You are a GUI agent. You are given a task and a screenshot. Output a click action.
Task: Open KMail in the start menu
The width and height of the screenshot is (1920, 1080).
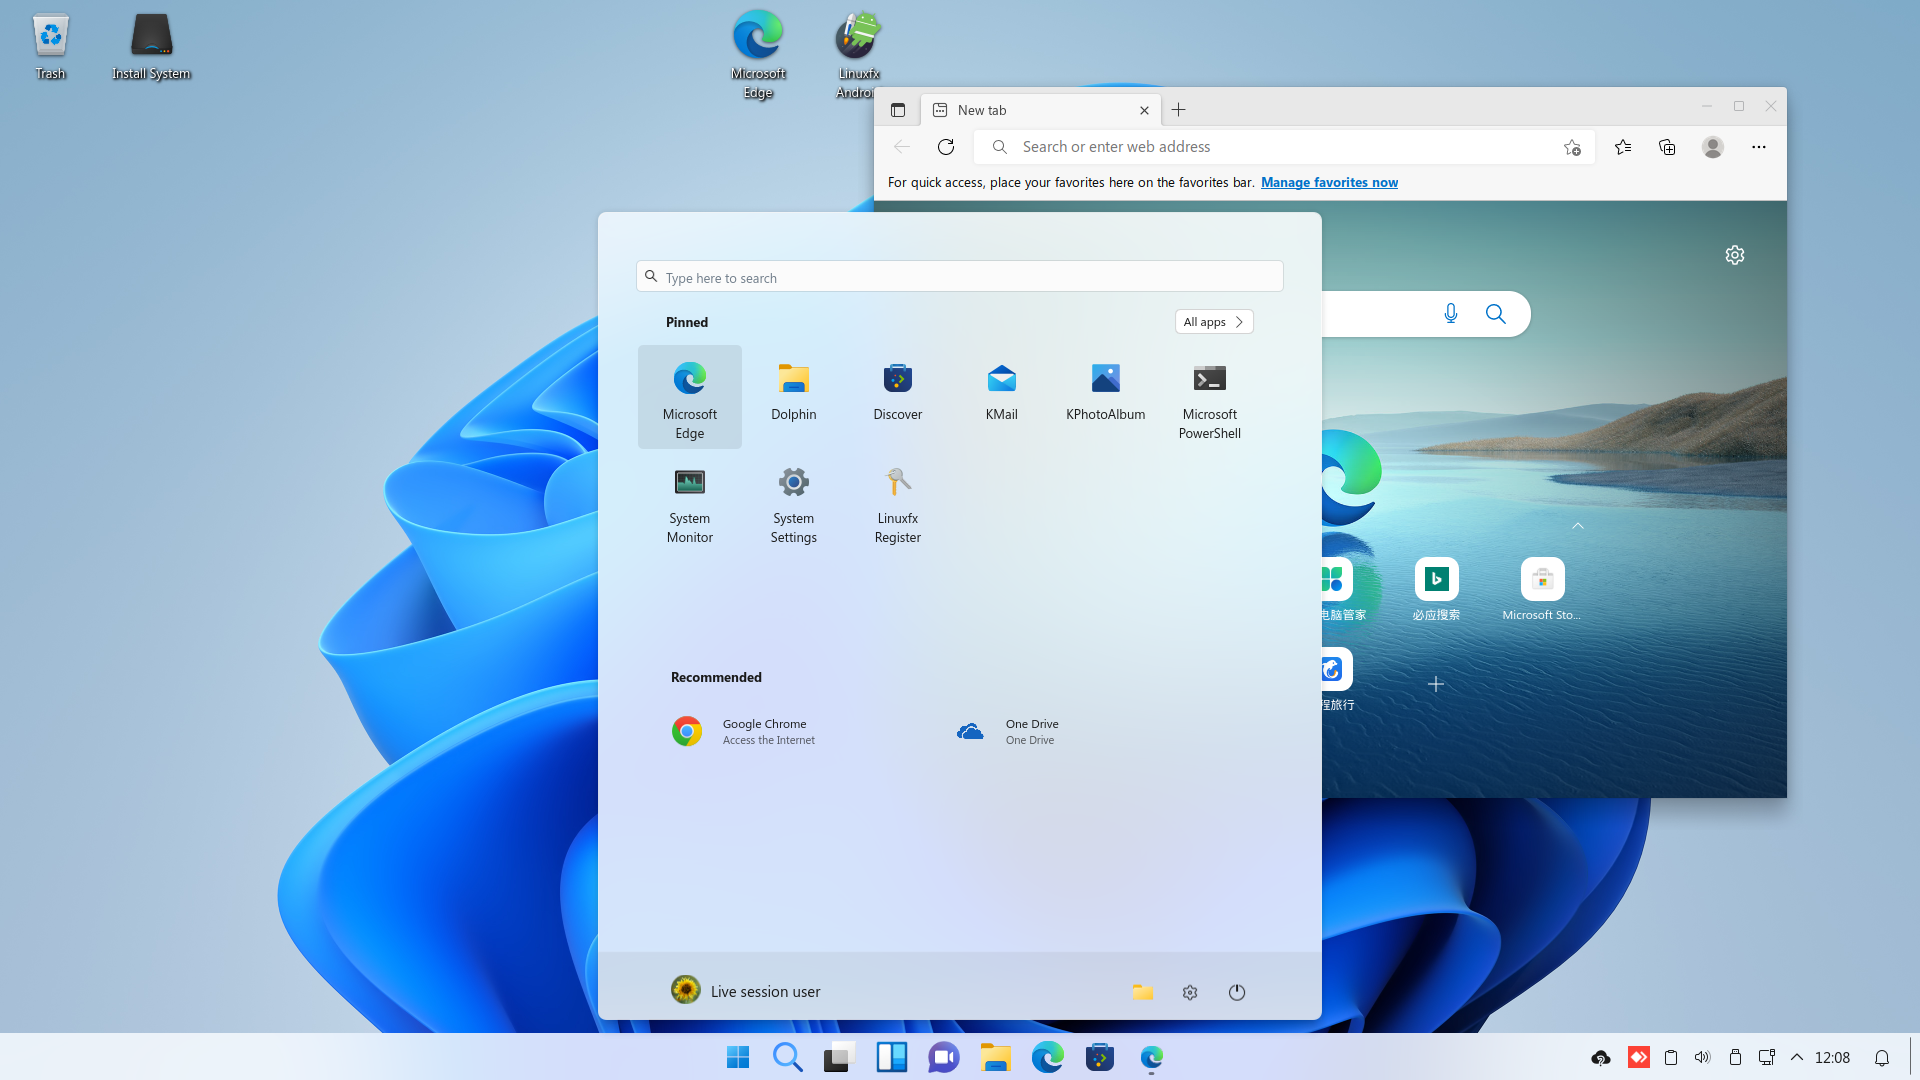[1001, 394]
